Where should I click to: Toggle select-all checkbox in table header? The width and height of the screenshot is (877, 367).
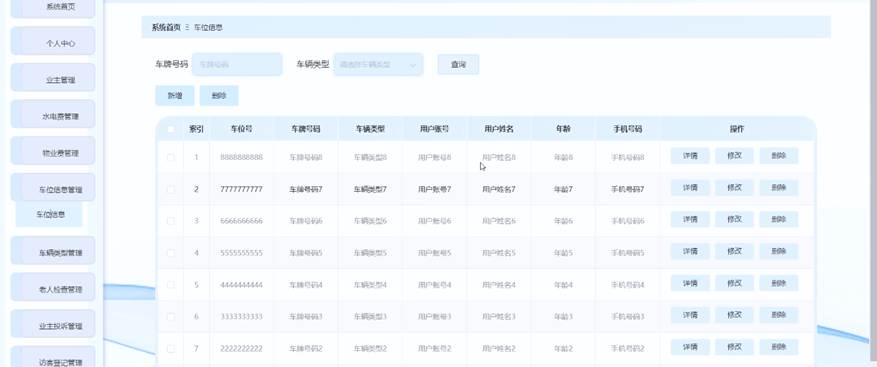[171, 129]
